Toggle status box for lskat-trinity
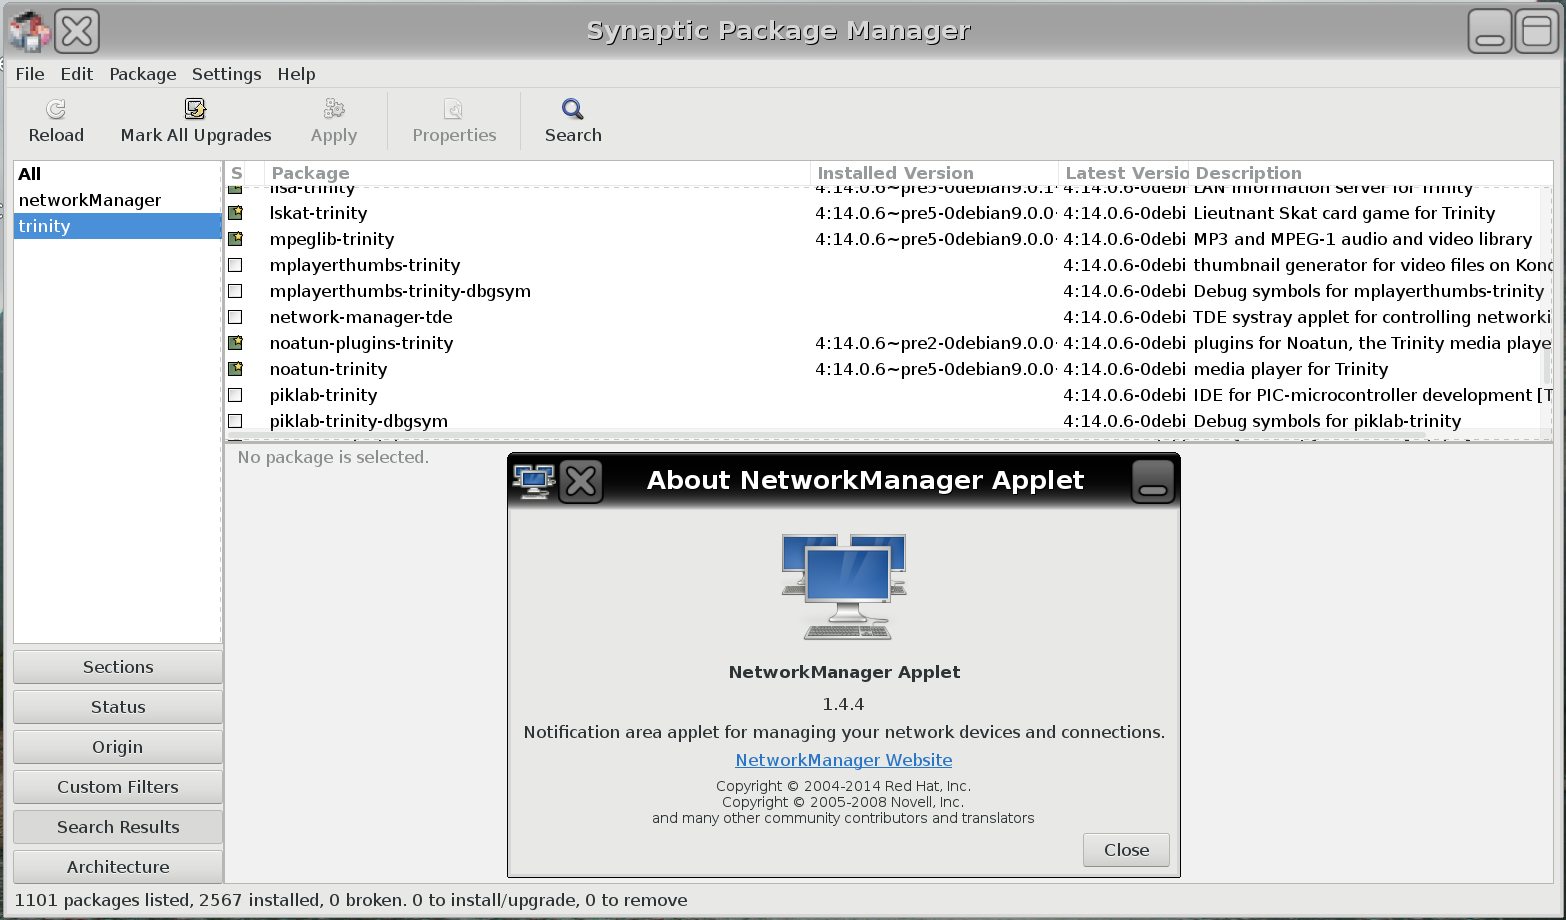 [x=236, y=213]
